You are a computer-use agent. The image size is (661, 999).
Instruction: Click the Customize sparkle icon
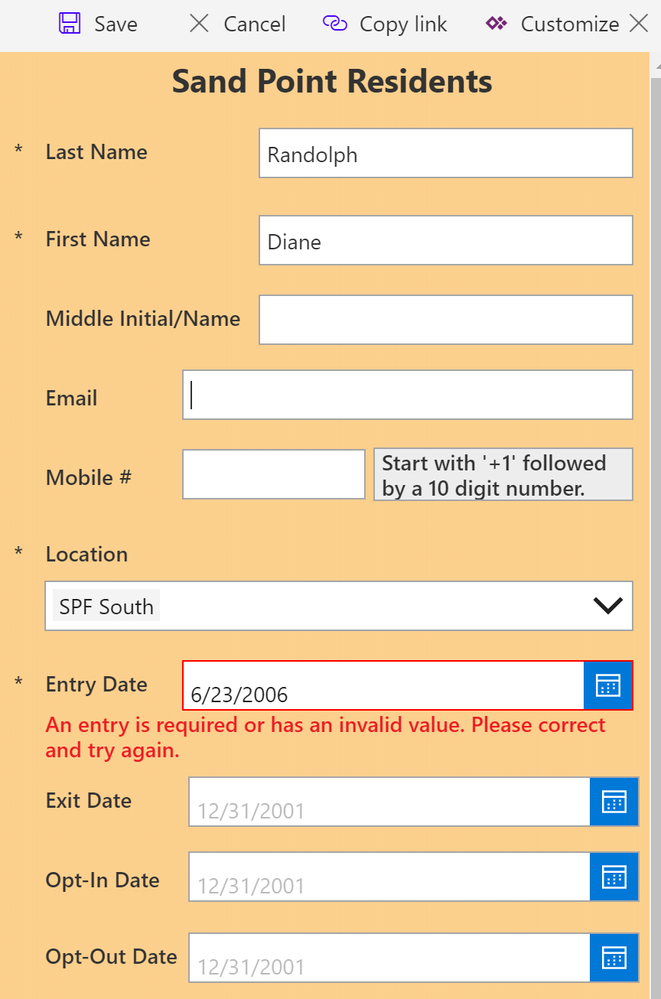tap(494, 23)
